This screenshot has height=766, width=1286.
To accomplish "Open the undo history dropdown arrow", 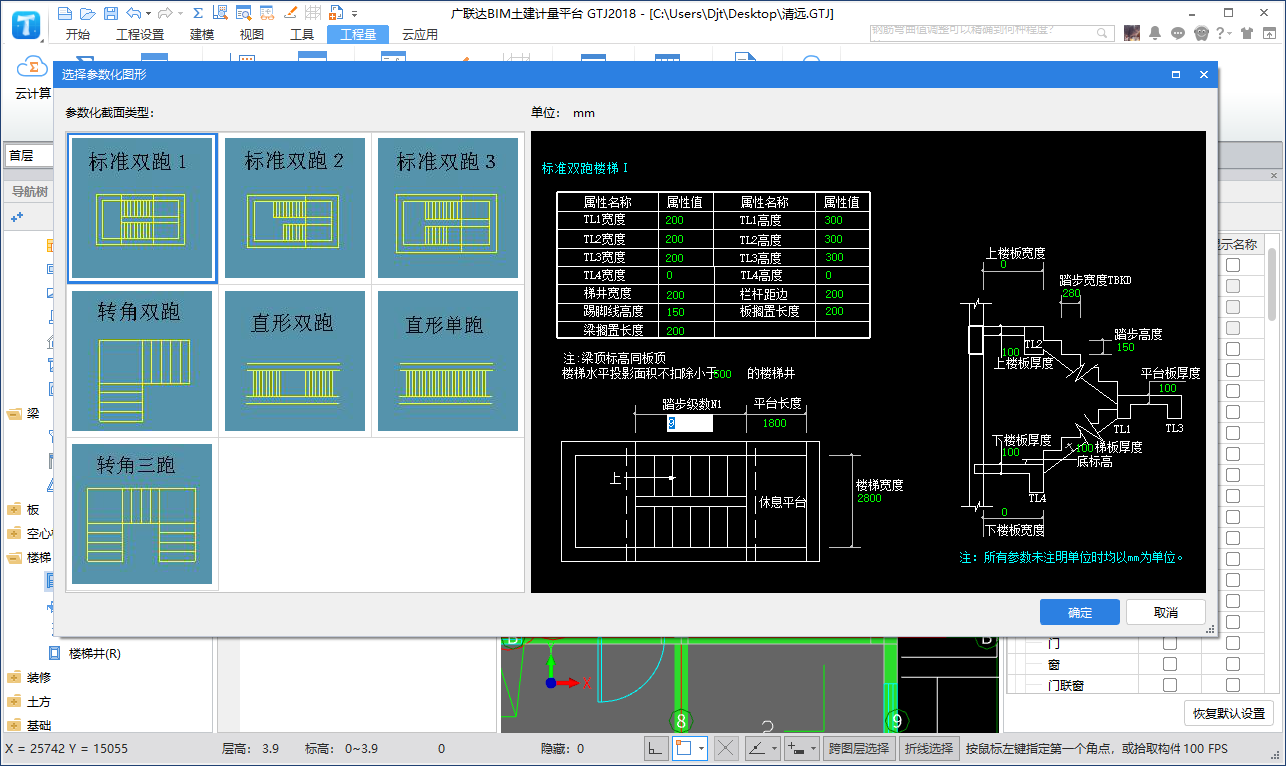I will click(148, 13).
